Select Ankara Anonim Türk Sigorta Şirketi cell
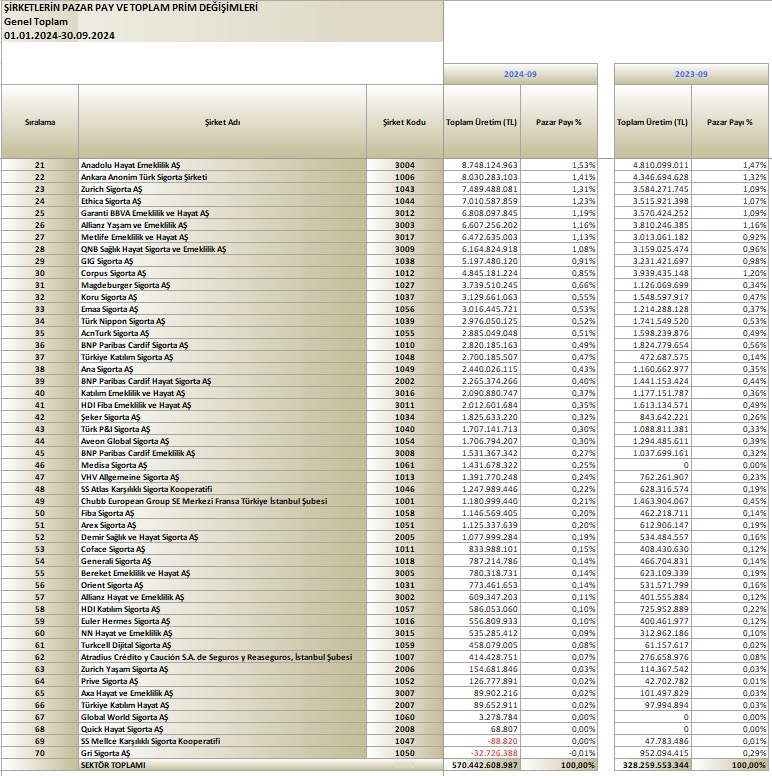The width and height of the screenshot is (772, 776). [x=222, y=177]
